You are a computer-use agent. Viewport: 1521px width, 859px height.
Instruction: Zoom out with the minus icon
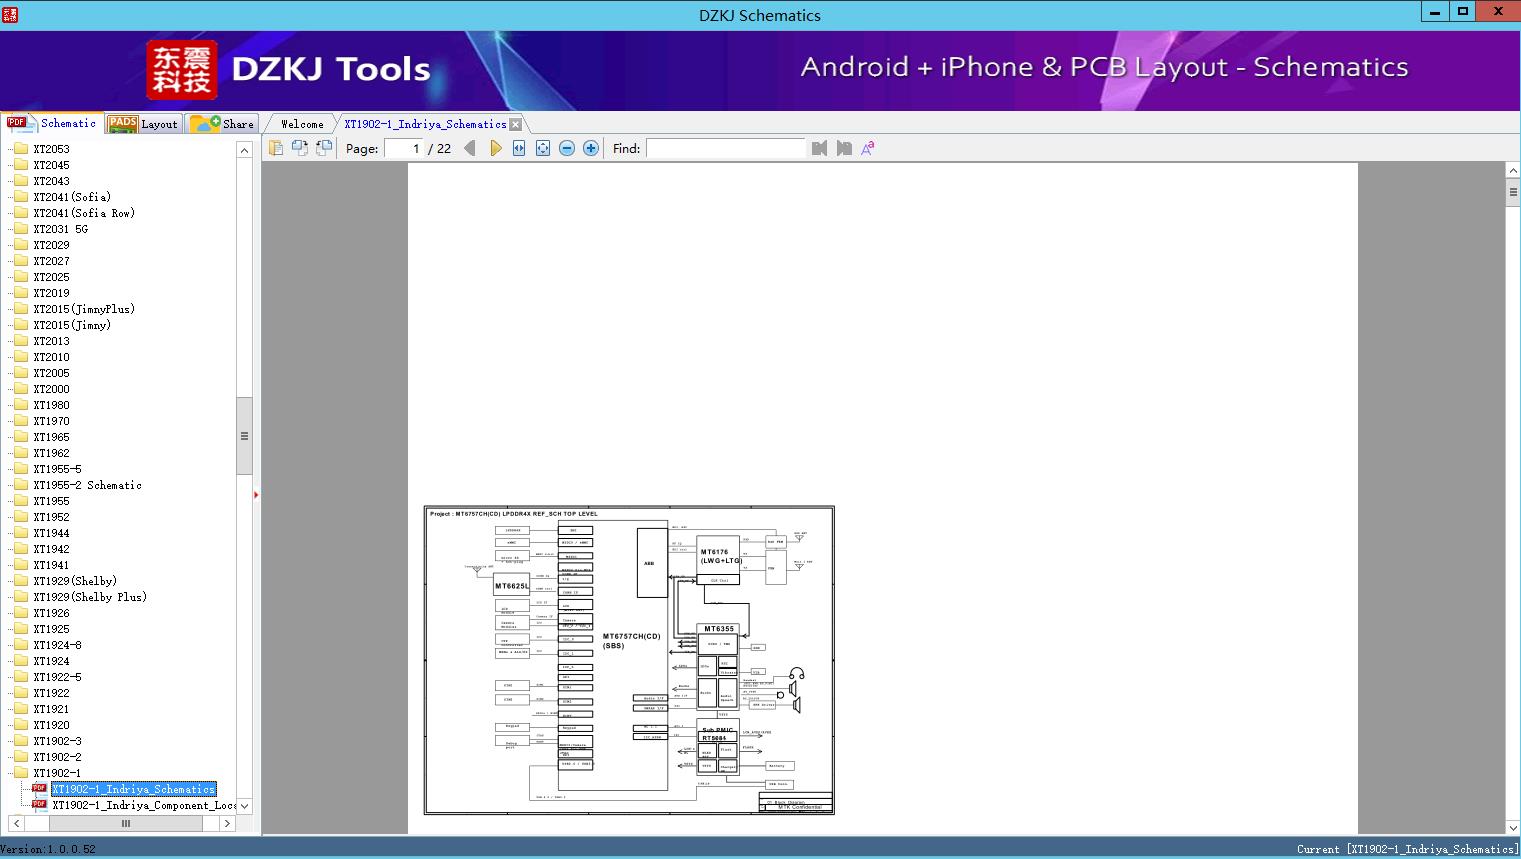(567, 148)
